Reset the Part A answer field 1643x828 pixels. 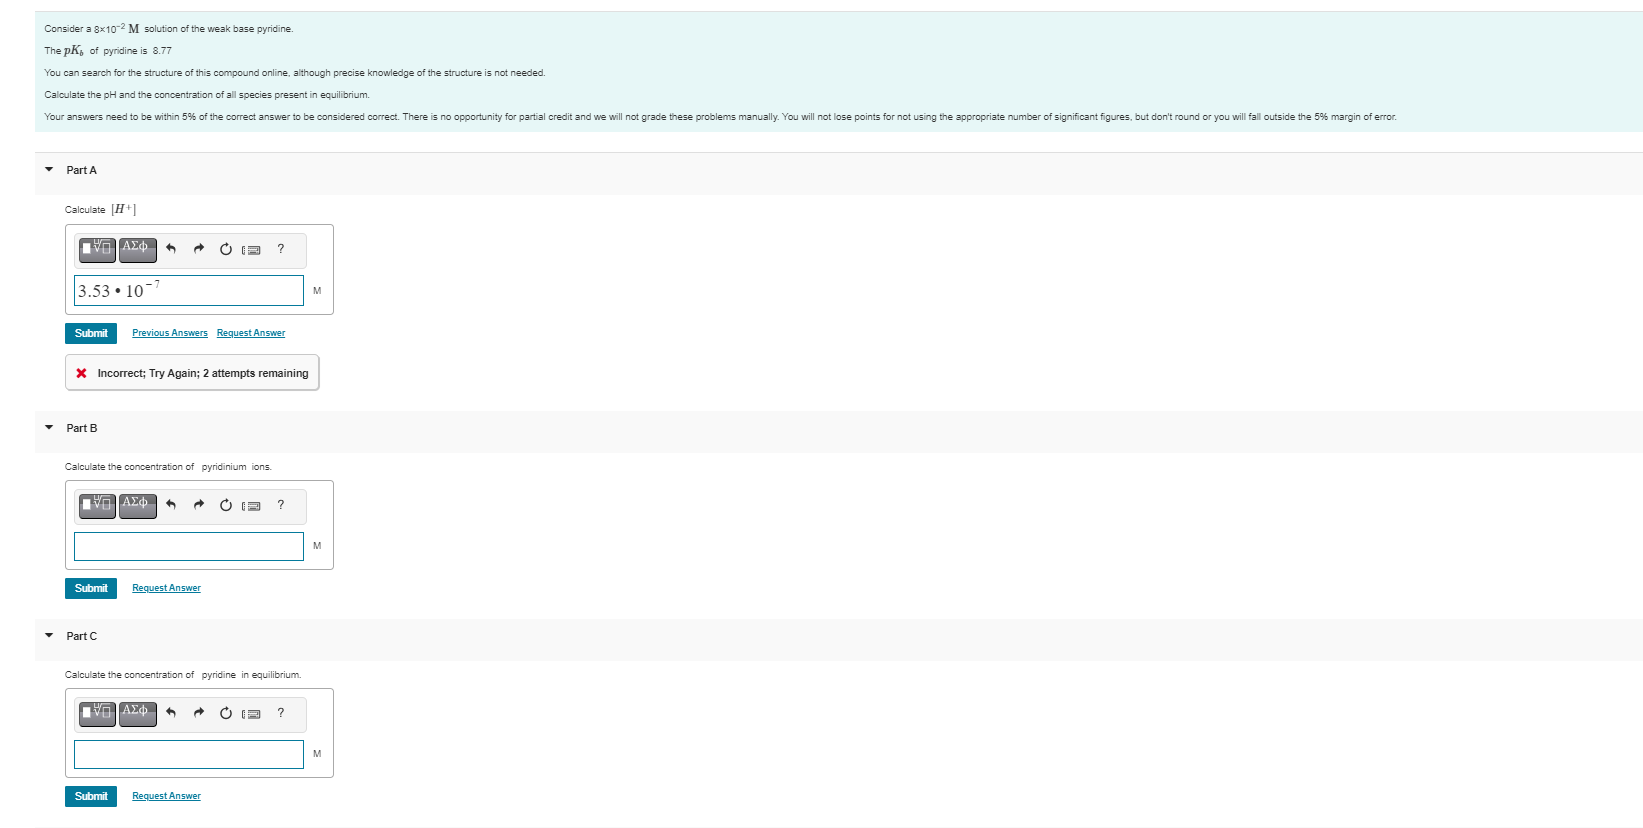click(226, 249)
